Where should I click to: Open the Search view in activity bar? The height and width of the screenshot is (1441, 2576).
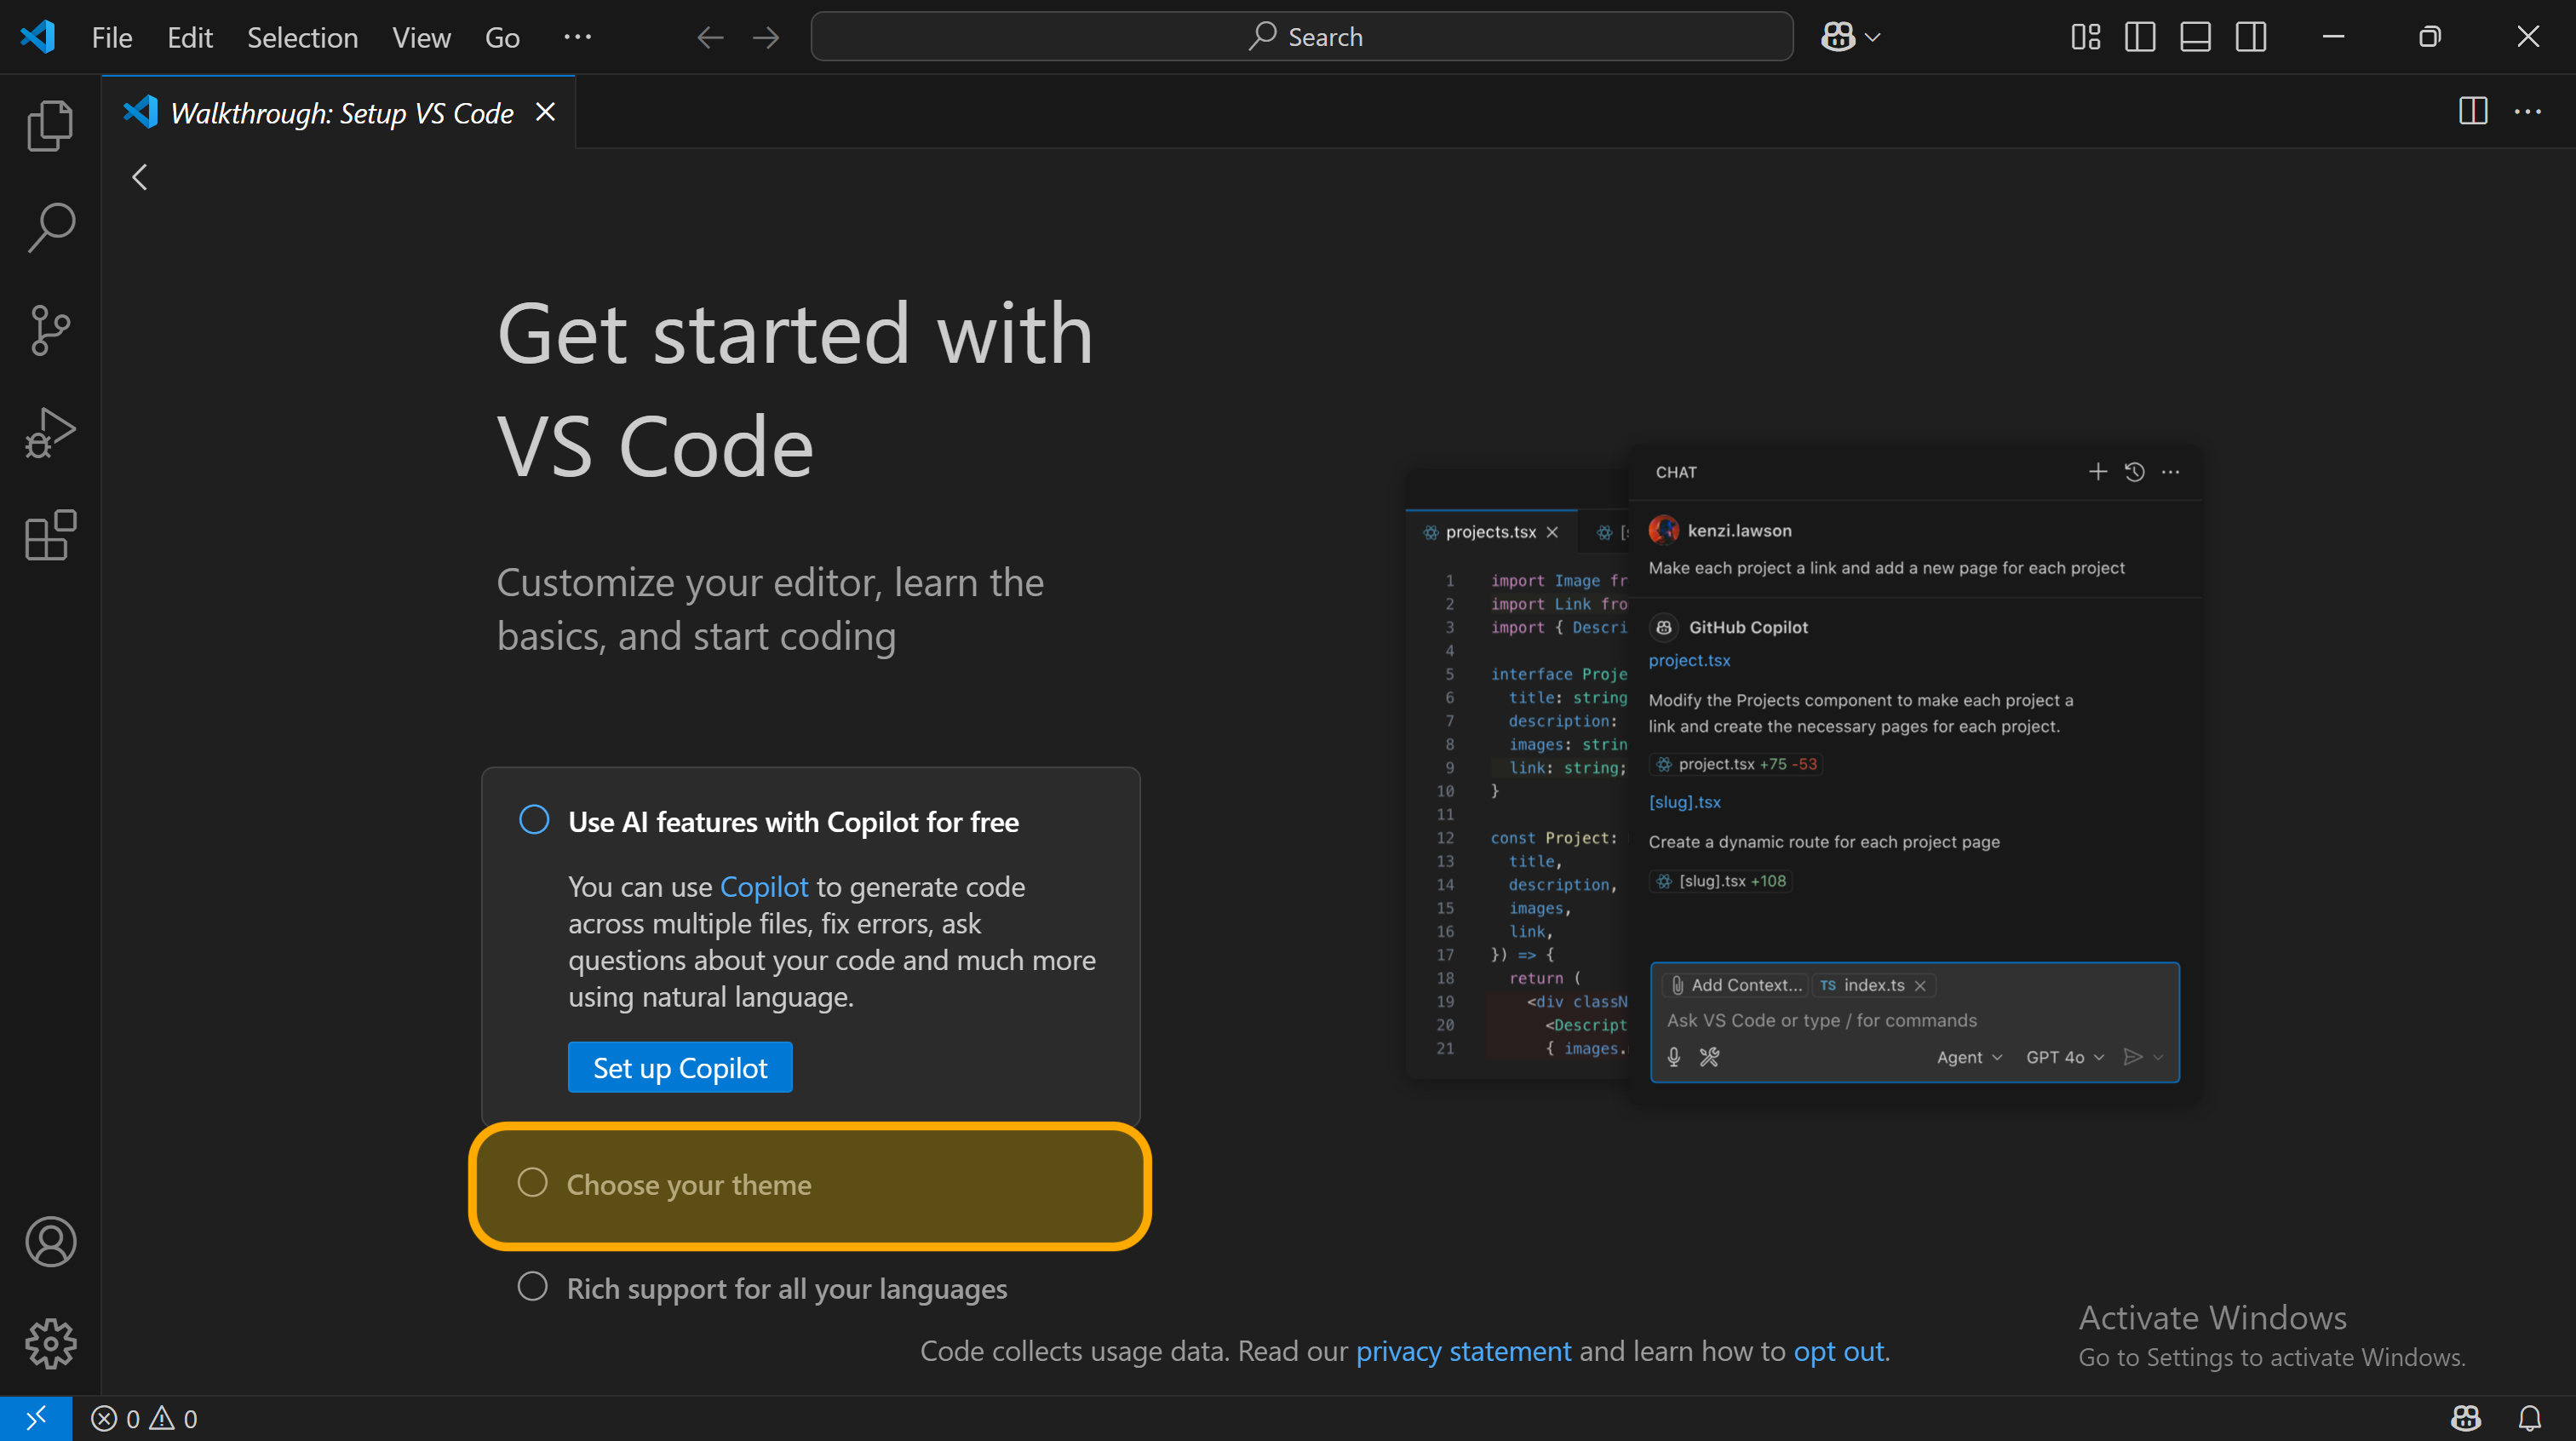[50, 228]
